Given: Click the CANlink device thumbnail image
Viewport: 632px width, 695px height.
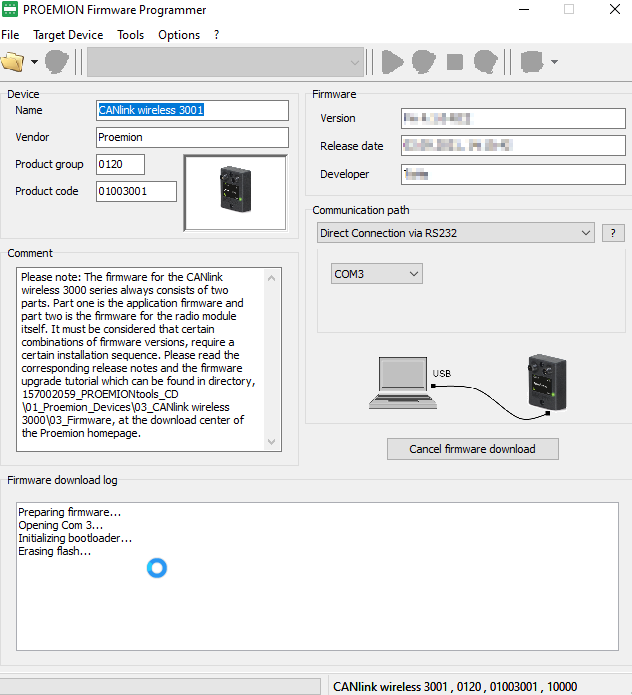Looking at the screenshot, I should [x=235, y=192].
